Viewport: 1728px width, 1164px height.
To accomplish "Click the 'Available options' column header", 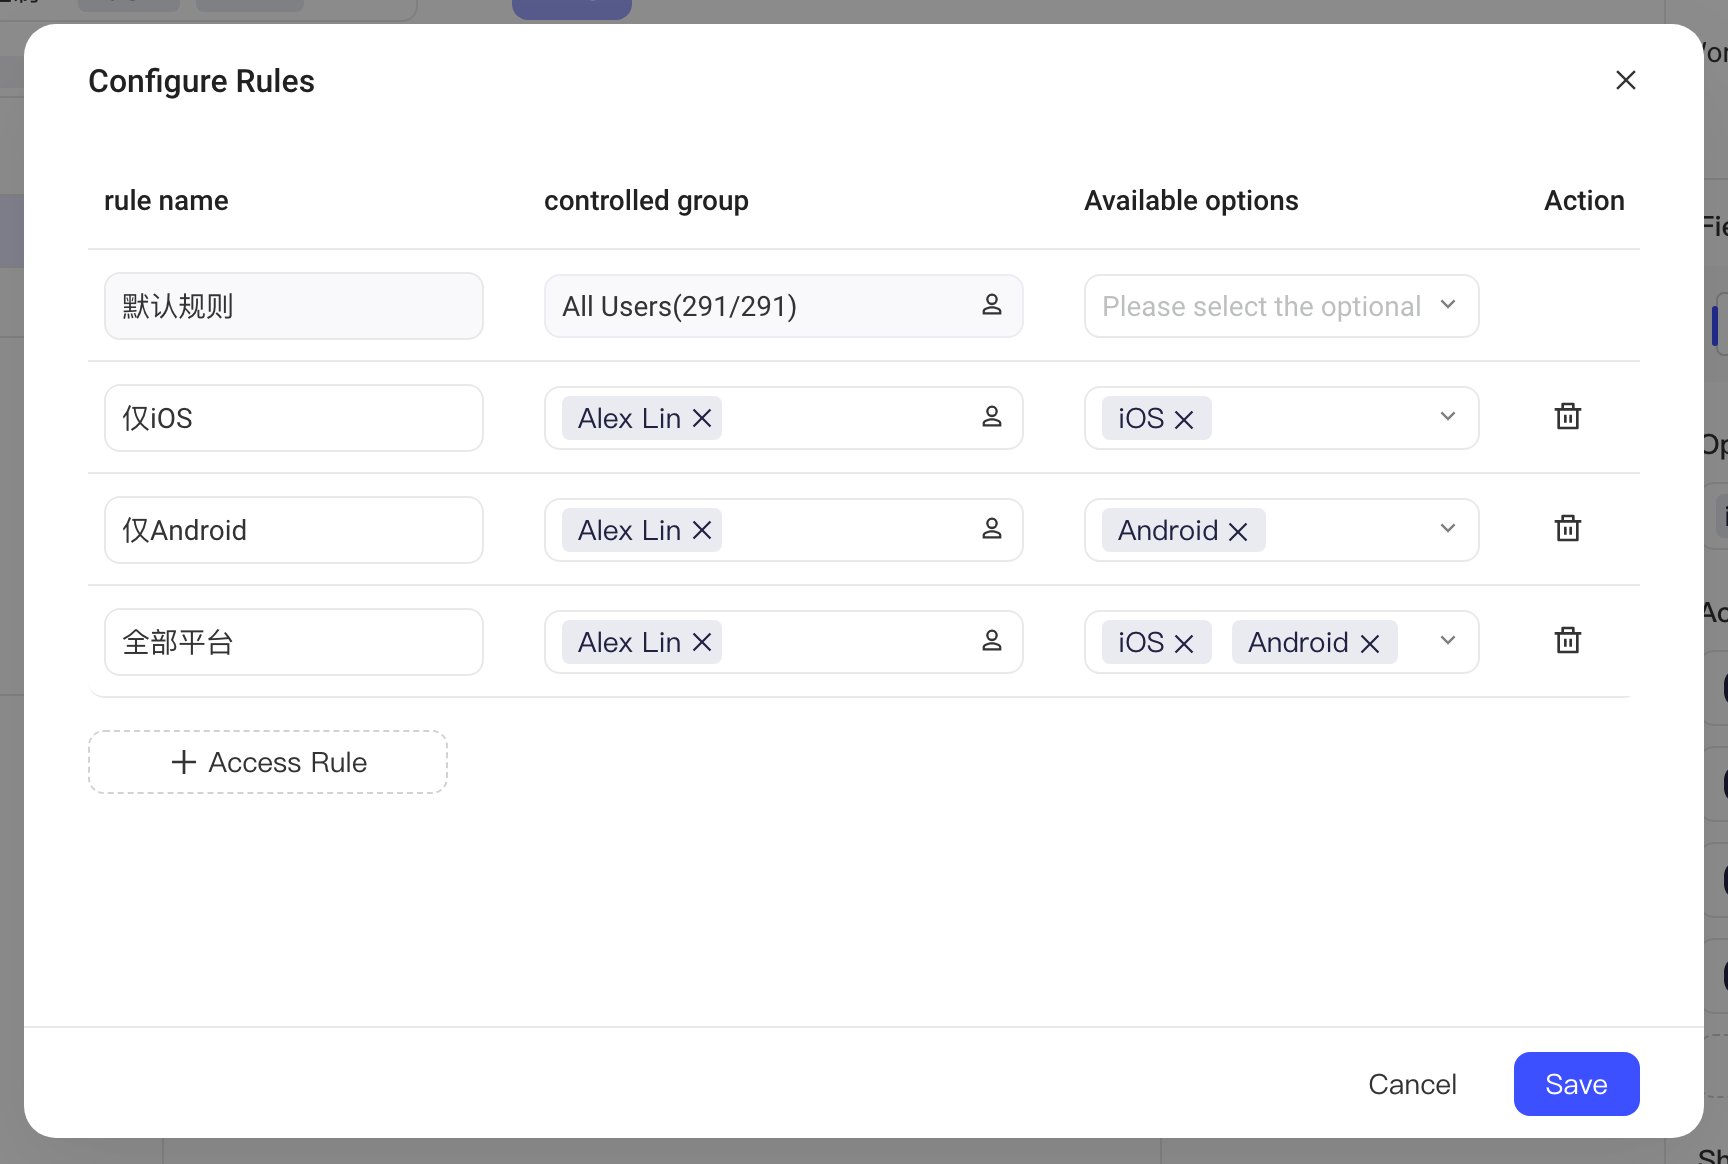I will coord(1191,201).
